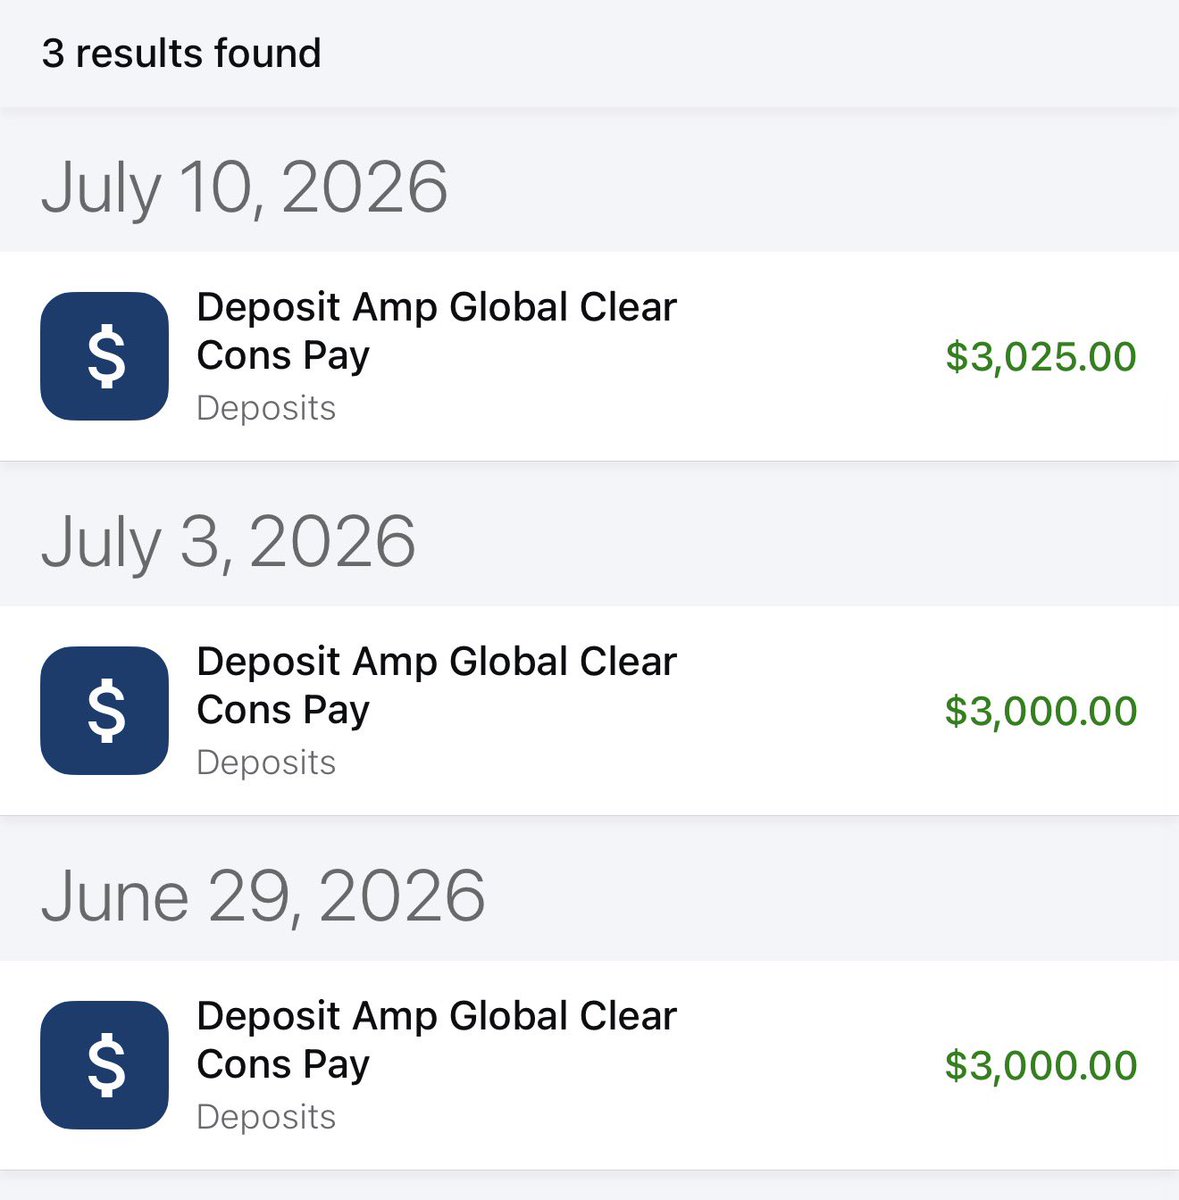This screenshot has width=1179, height=1200.
Task: Tap Deposits category under June 29 entry
Action: [x=266, y=1117]
